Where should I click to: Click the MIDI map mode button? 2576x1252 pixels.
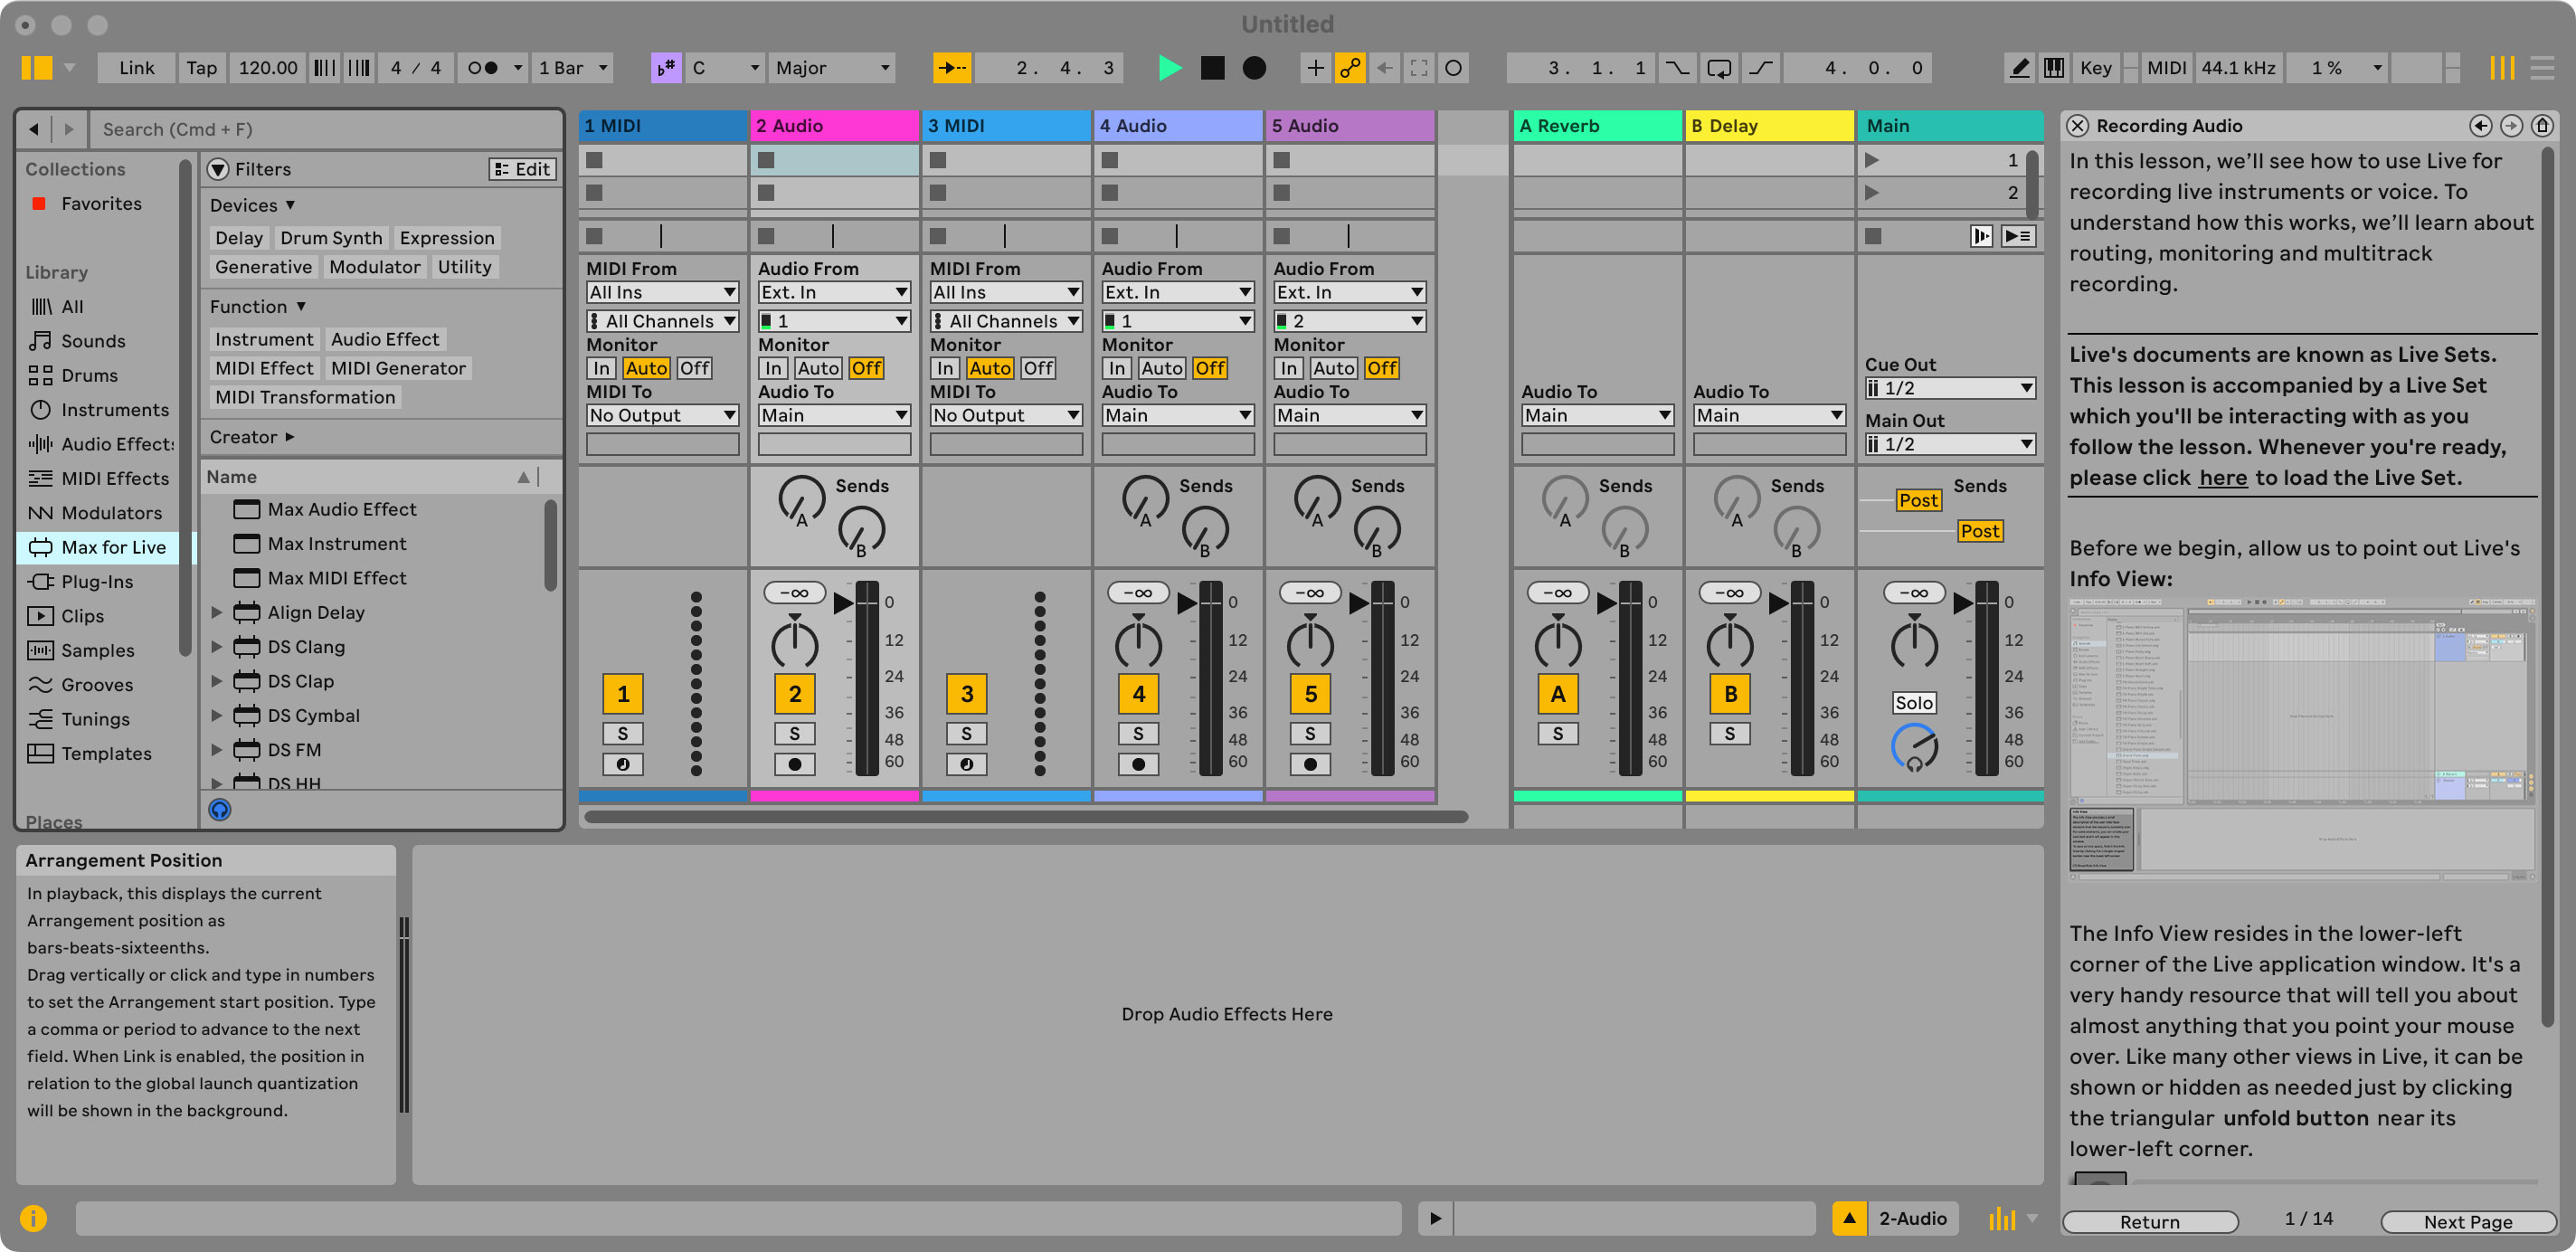pyautogui.click(x=2166, y=68)
